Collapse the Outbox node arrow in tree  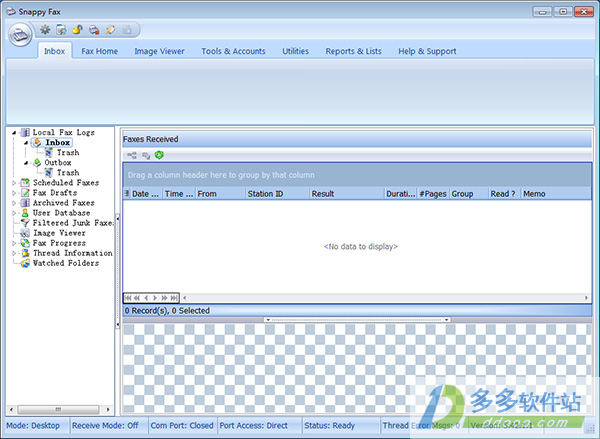(26, 163)
